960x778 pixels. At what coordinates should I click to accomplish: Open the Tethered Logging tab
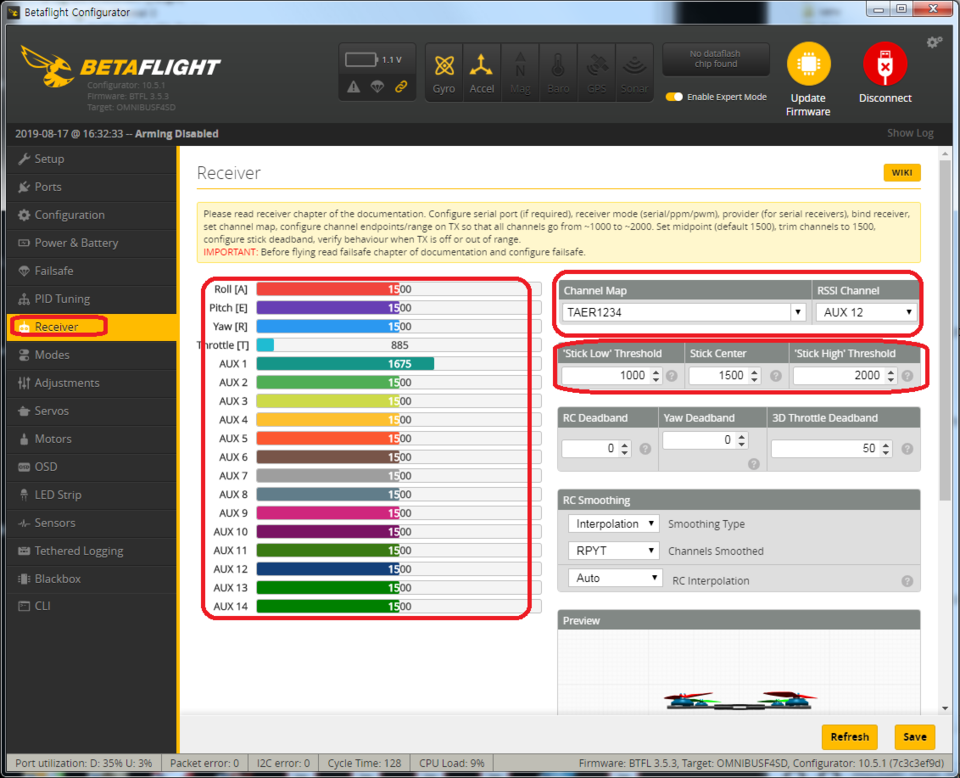click(x=92, y=551)
